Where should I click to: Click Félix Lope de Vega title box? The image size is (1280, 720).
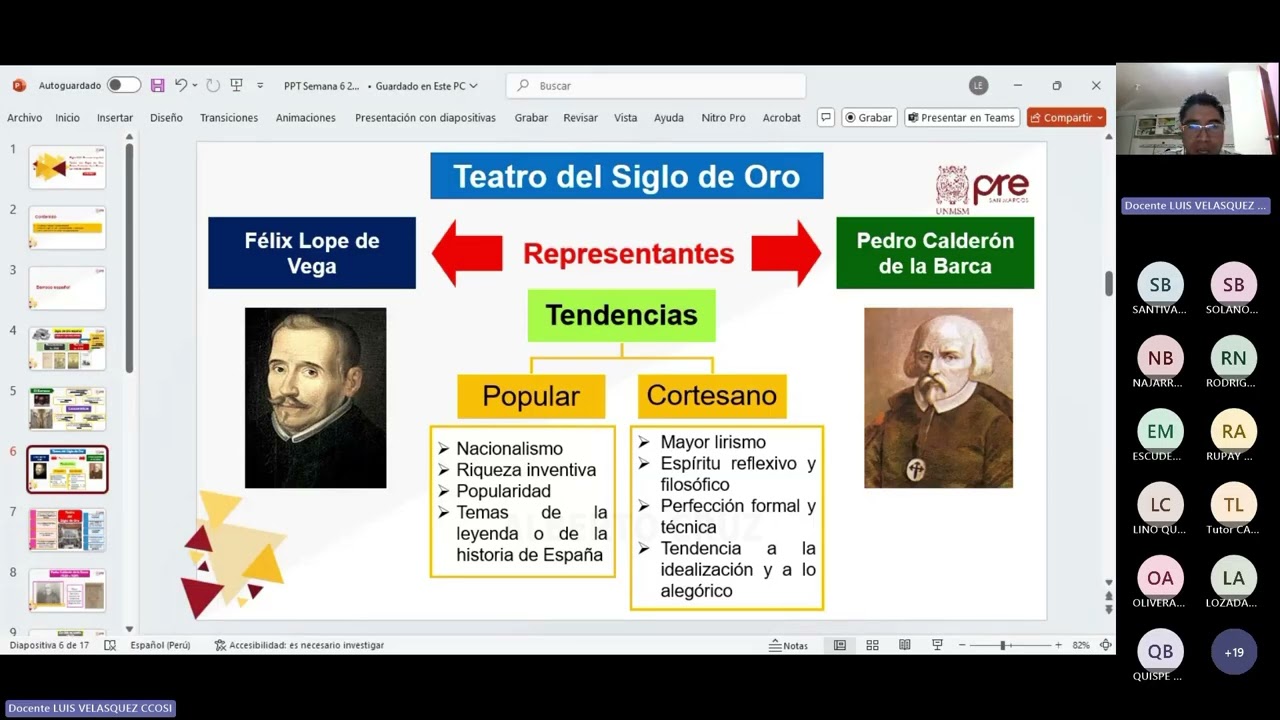[x=312, y=253]
